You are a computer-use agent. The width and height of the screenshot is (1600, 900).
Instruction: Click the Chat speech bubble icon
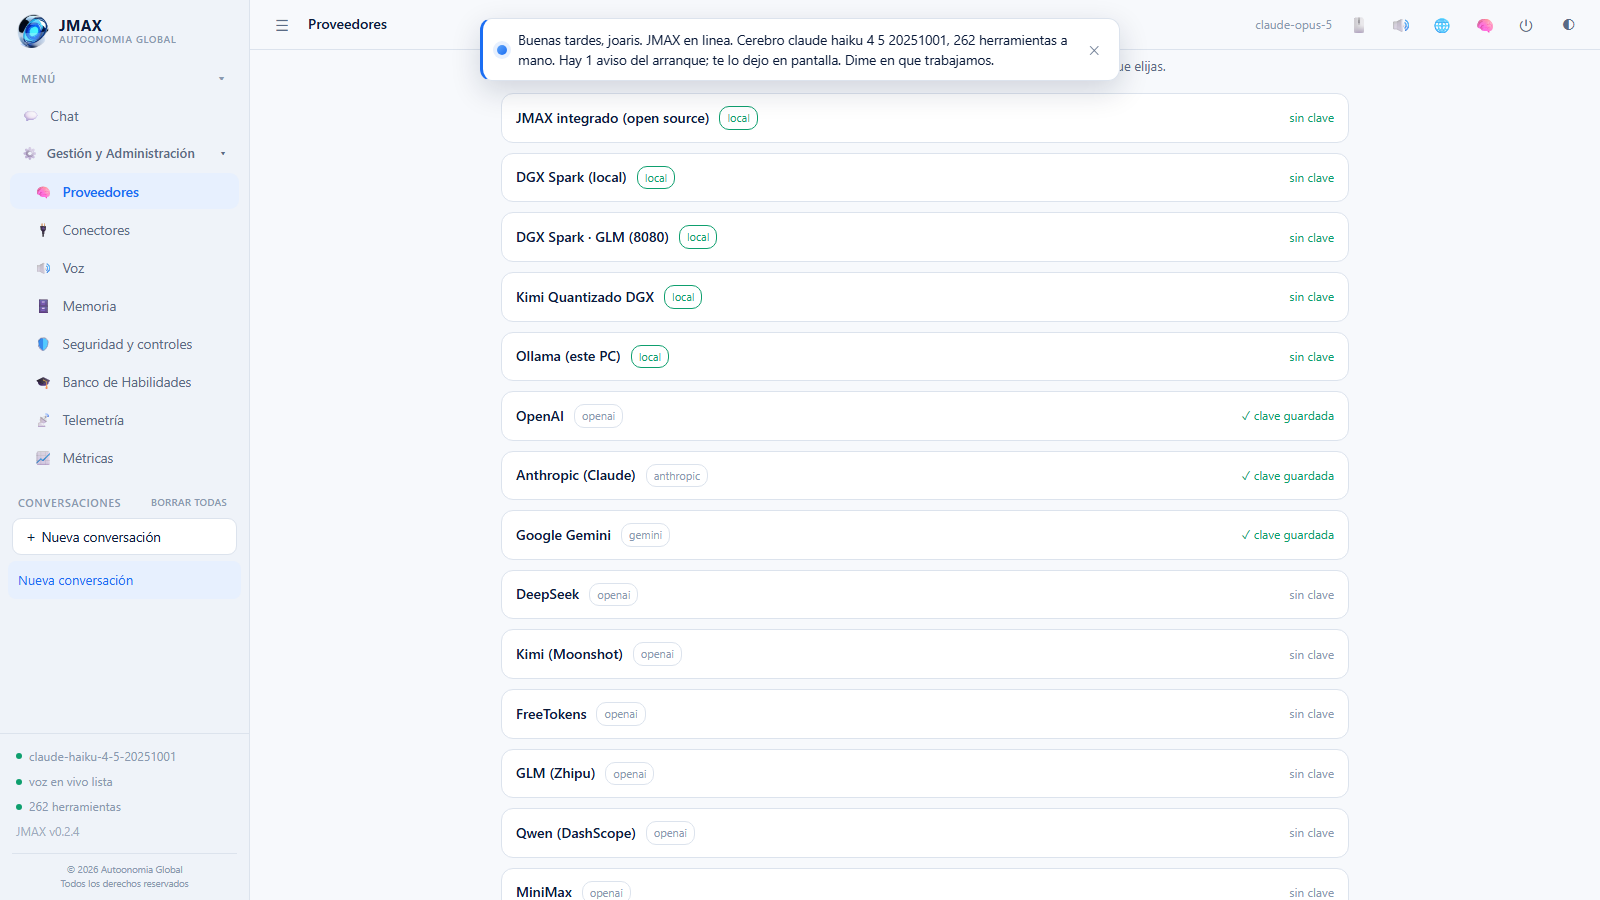[31, 116]
